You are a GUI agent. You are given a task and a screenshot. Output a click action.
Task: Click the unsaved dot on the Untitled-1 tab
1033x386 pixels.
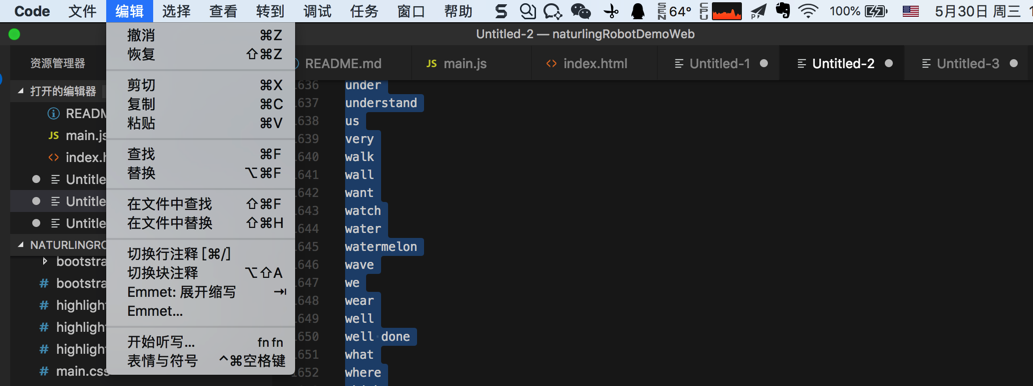point(764,63)
